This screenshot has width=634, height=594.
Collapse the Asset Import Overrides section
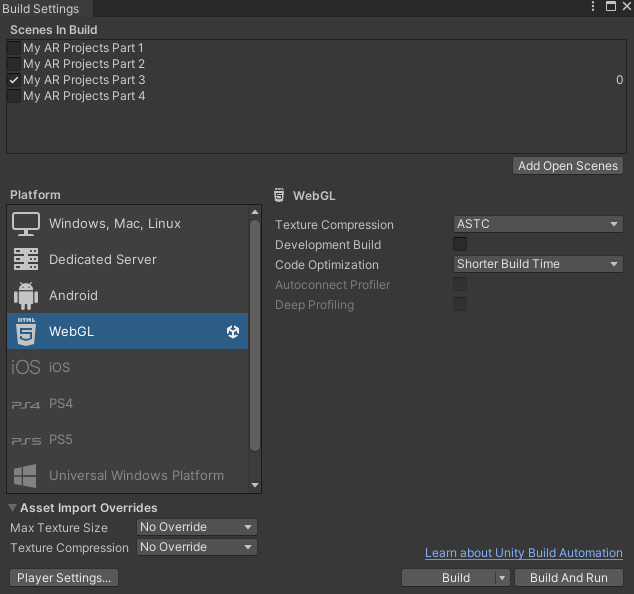pos(13,508)
